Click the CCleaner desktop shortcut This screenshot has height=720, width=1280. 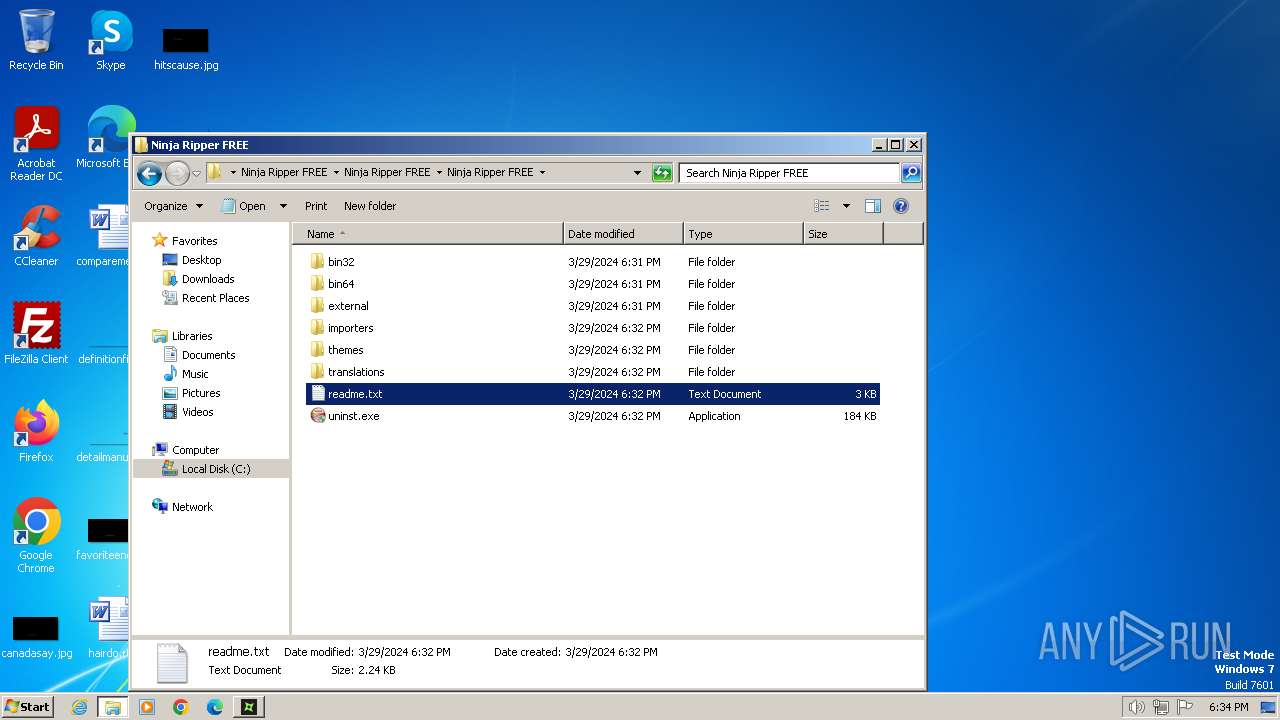pos(36,236)
